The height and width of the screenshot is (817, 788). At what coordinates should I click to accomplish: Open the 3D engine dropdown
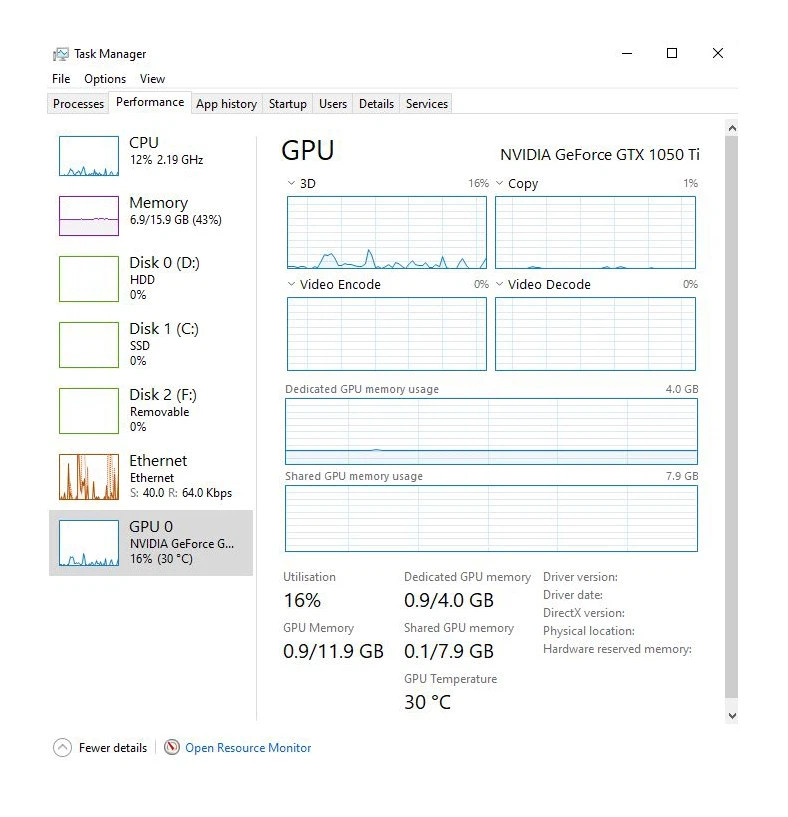tap(291, 183)
